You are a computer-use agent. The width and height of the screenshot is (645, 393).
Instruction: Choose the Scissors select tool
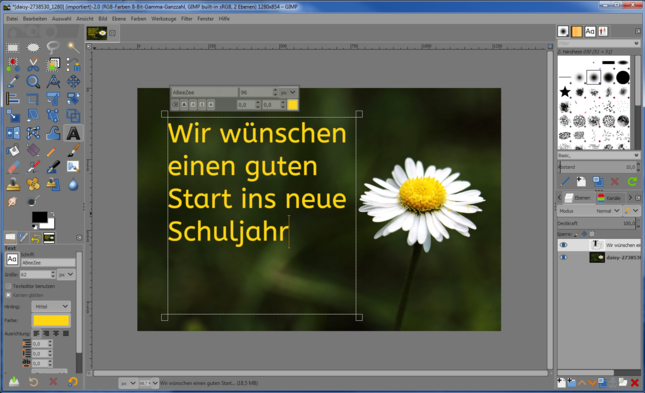pos(33,65)
